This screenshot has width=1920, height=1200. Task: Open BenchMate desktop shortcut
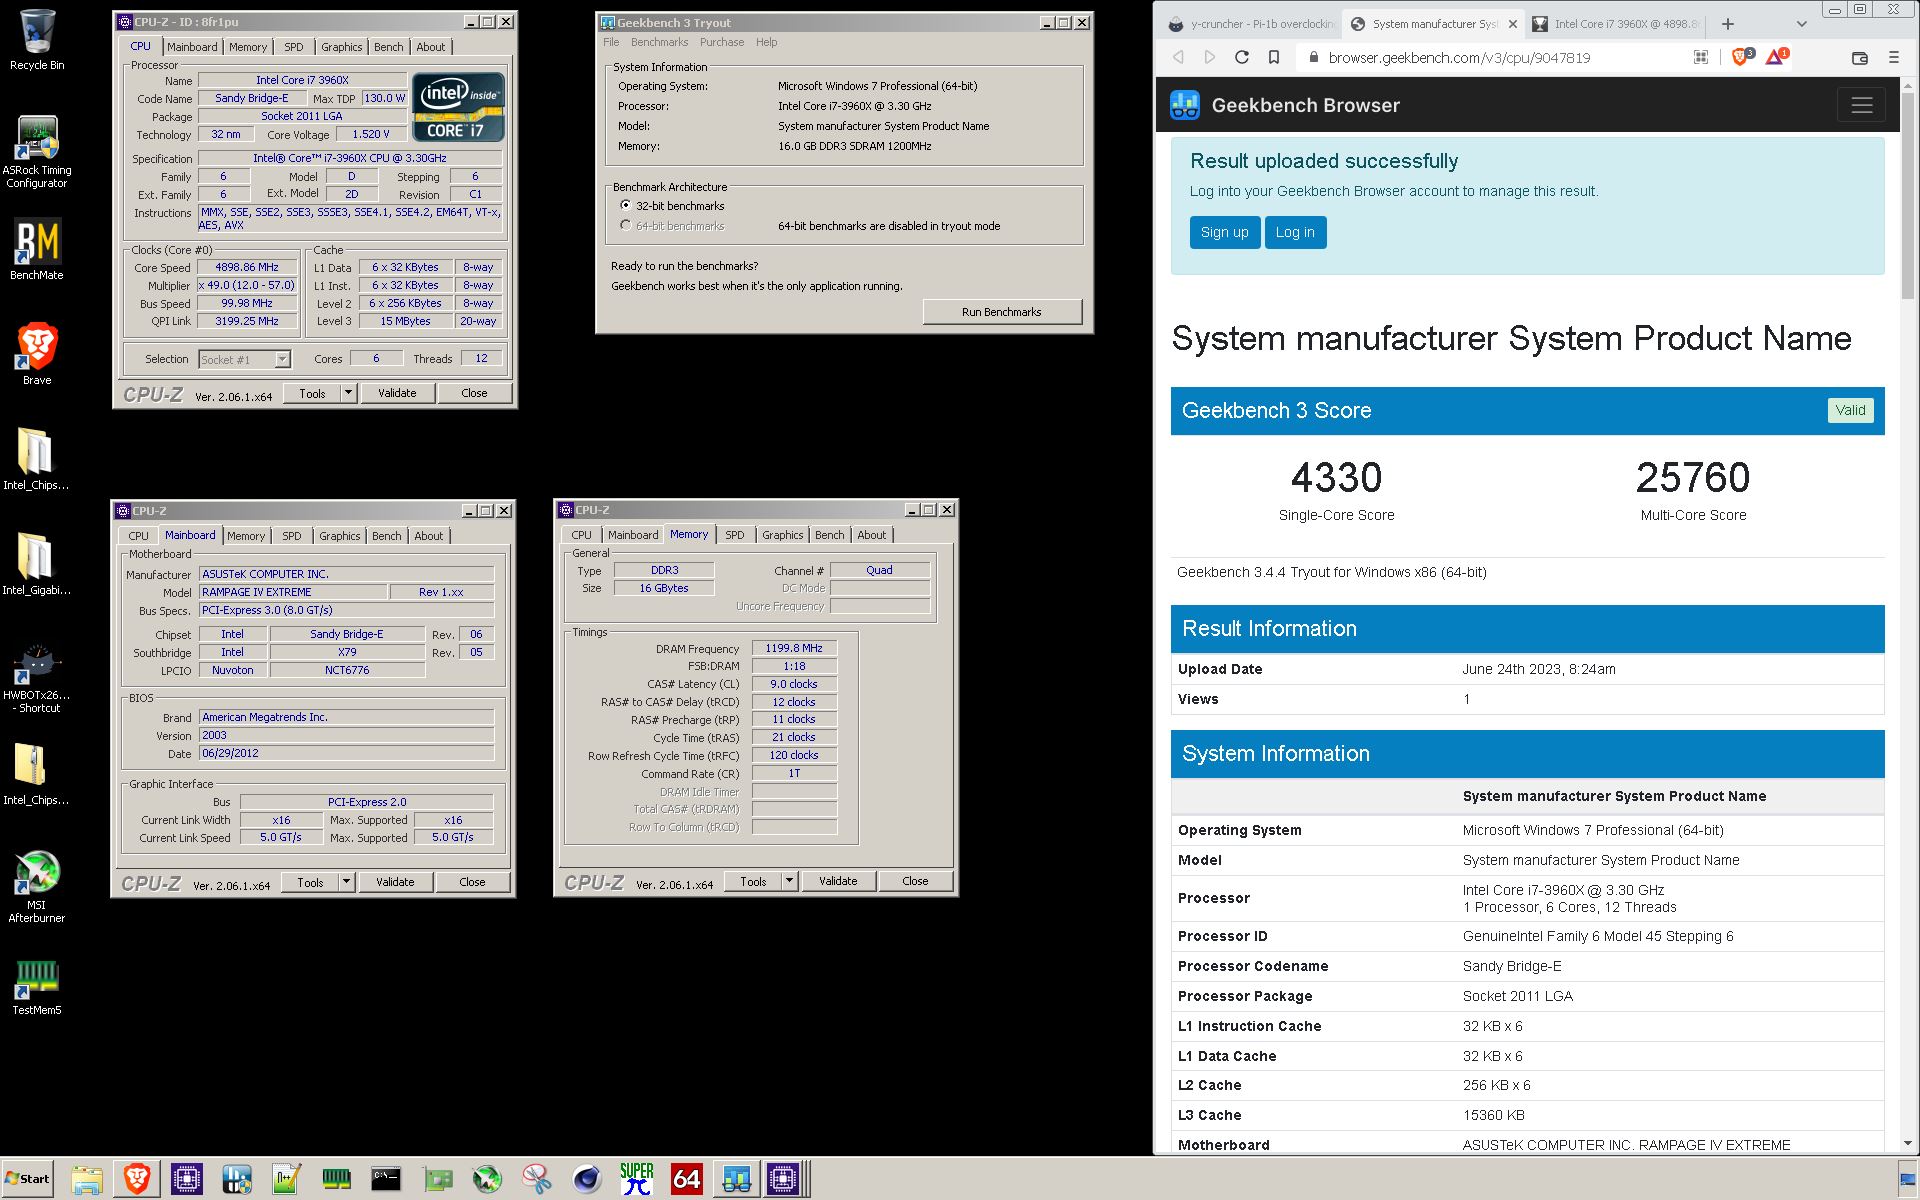(x=37, y=250)
